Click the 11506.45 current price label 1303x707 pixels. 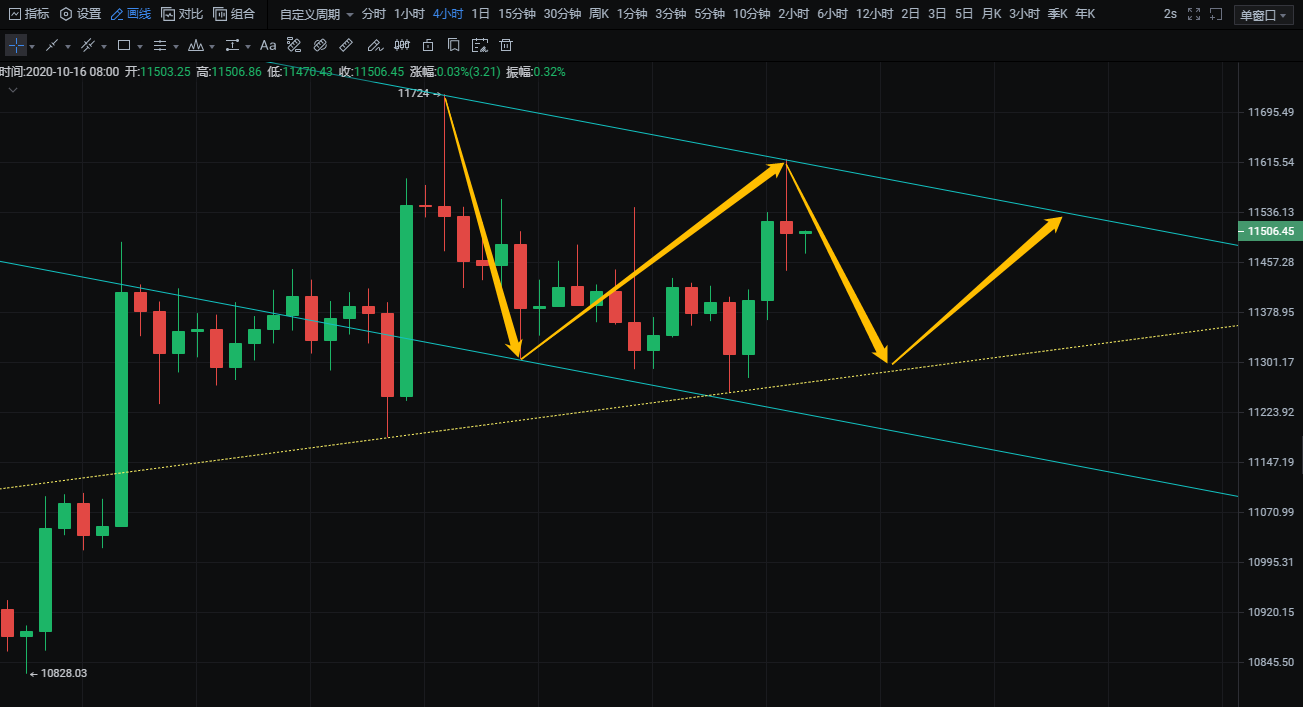pyautogui.click(x=1270, y=231)
